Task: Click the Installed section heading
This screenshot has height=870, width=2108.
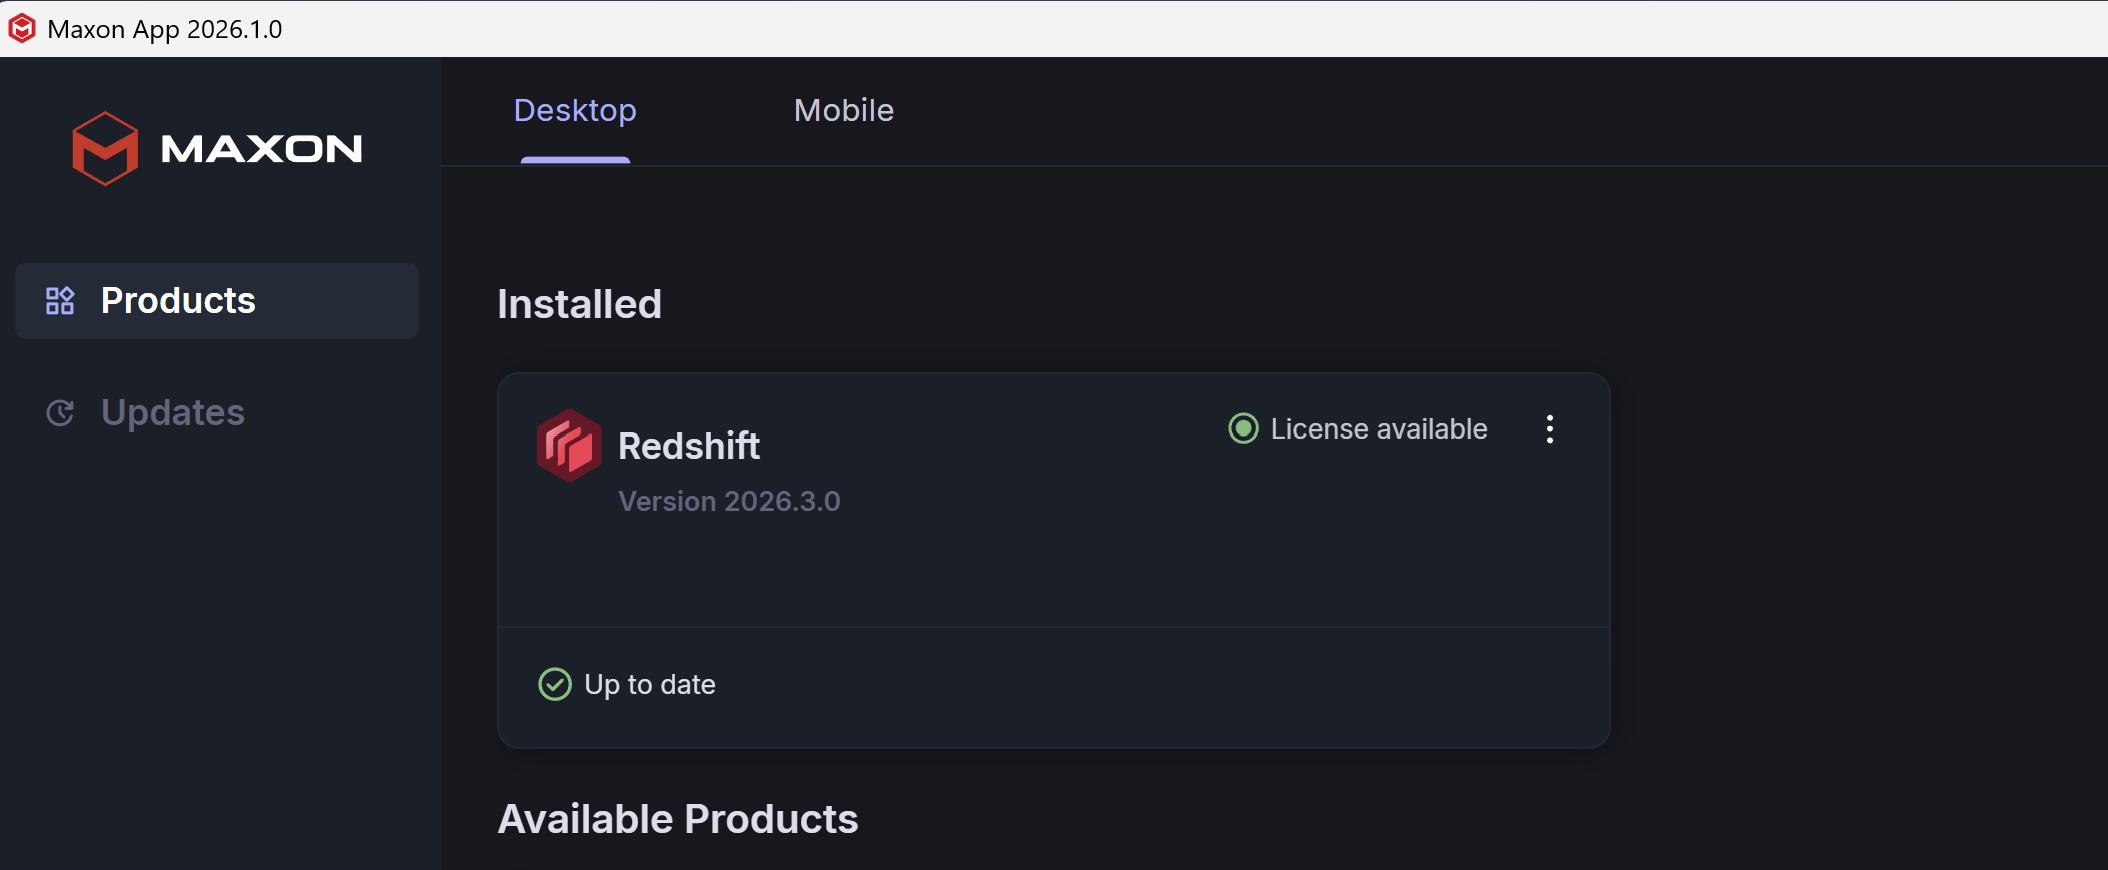Action: pos(580,304)
